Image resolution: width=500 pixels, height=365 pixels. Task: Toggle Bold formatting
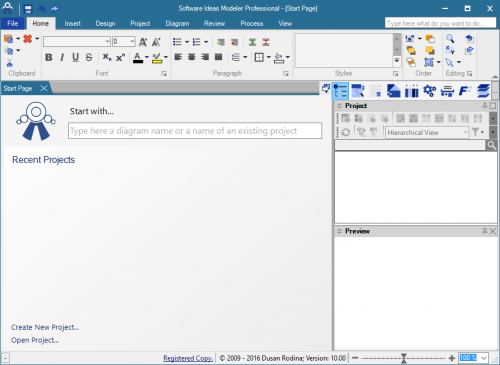(x=49, y=57)
